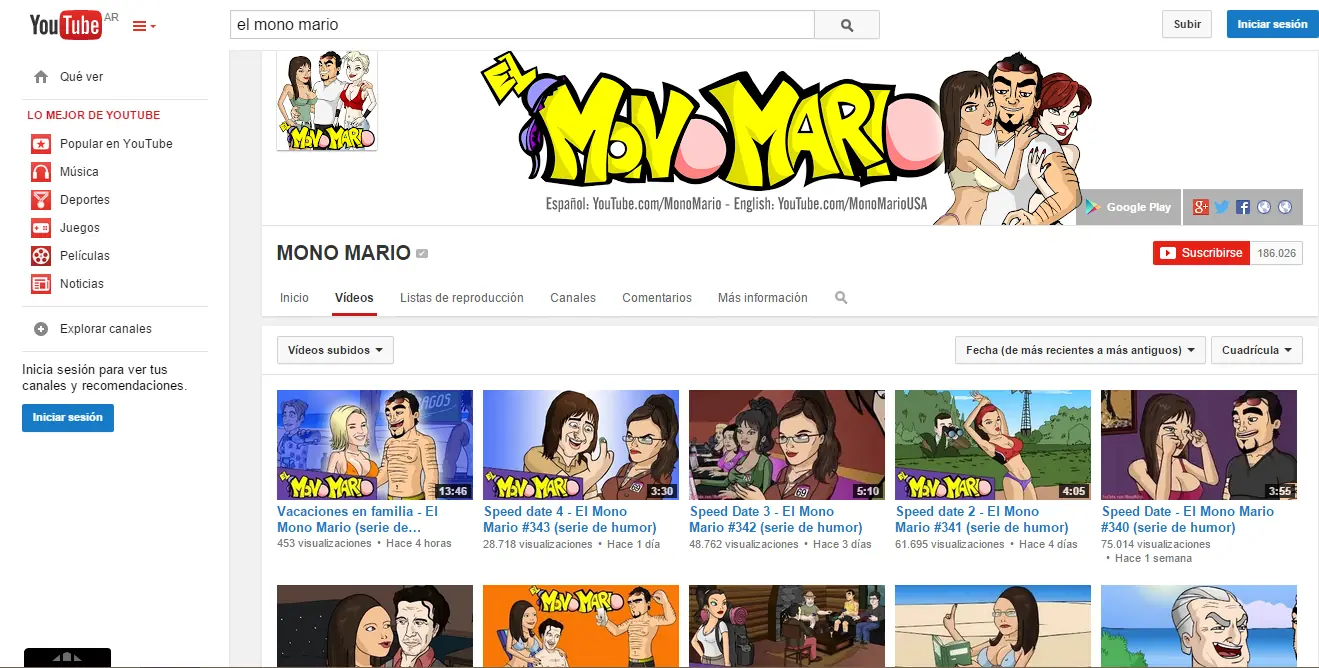Open the globe link next to Facebook icon
The width and height of the screenshot is (1319, 668).
pyautogui.click(x=1264, y=207)
